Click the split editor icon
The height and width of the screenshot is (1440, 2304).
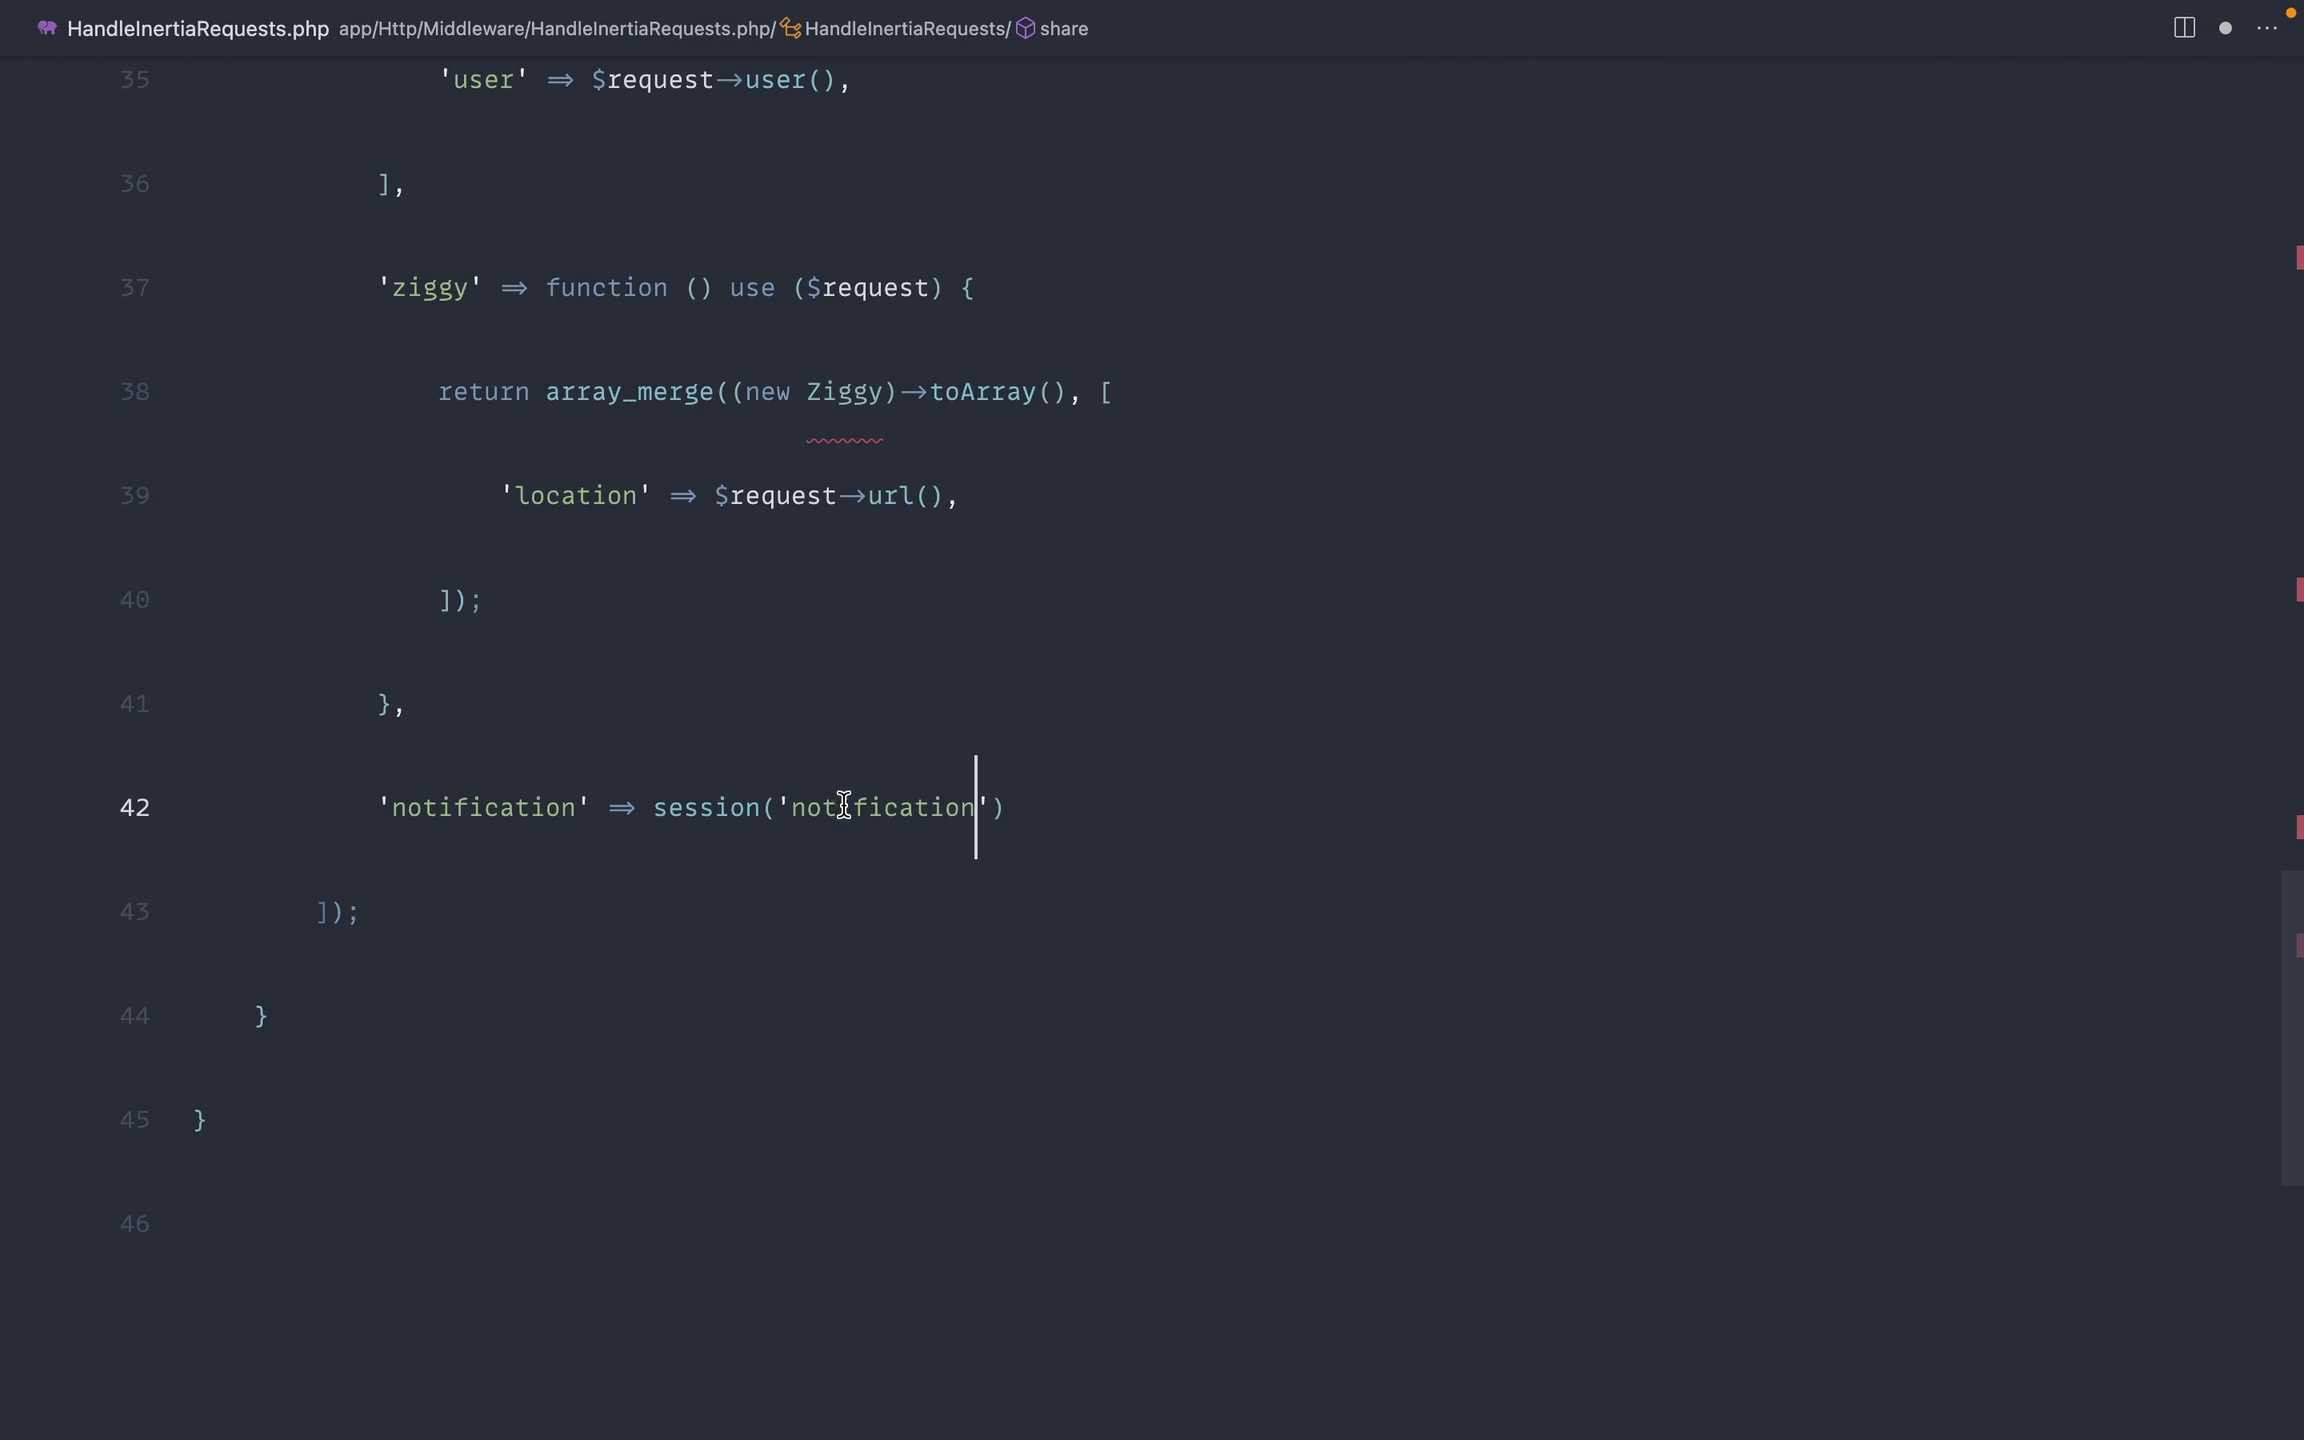[x=2184, y=28]
